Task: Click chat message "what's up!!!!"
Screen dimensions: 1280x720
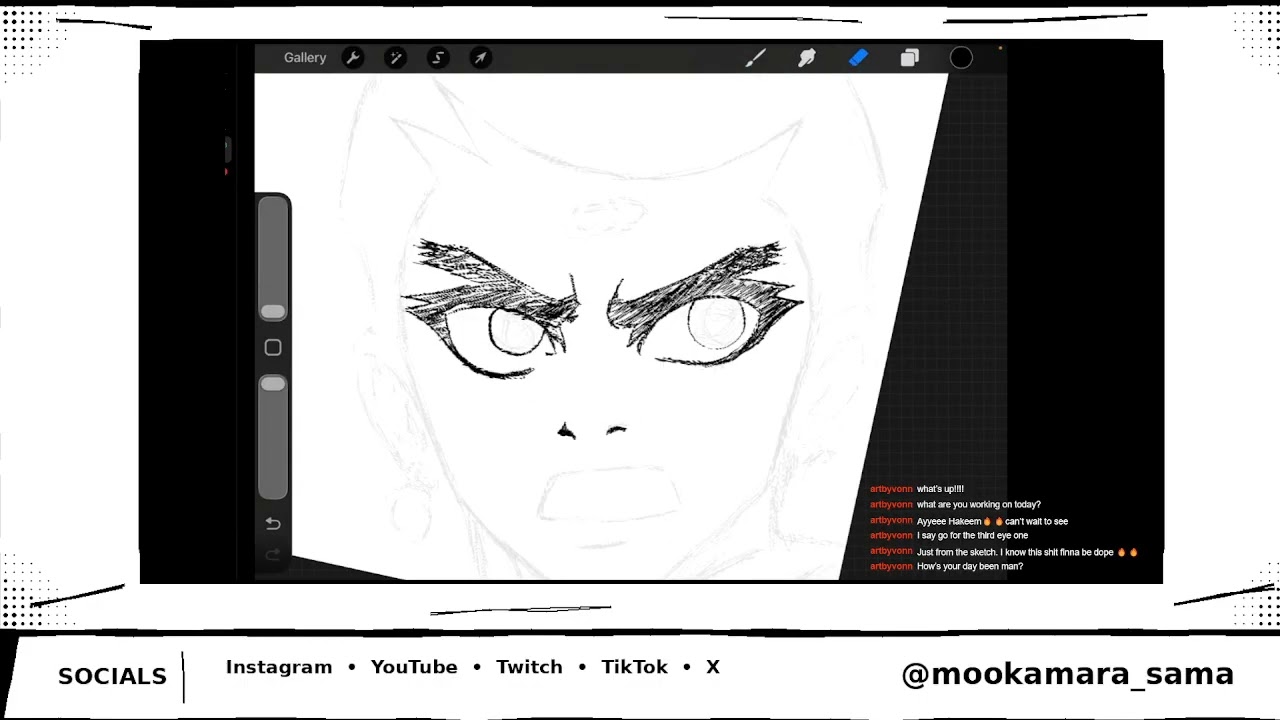Action: pyautogui.click(x=940, y=489)
